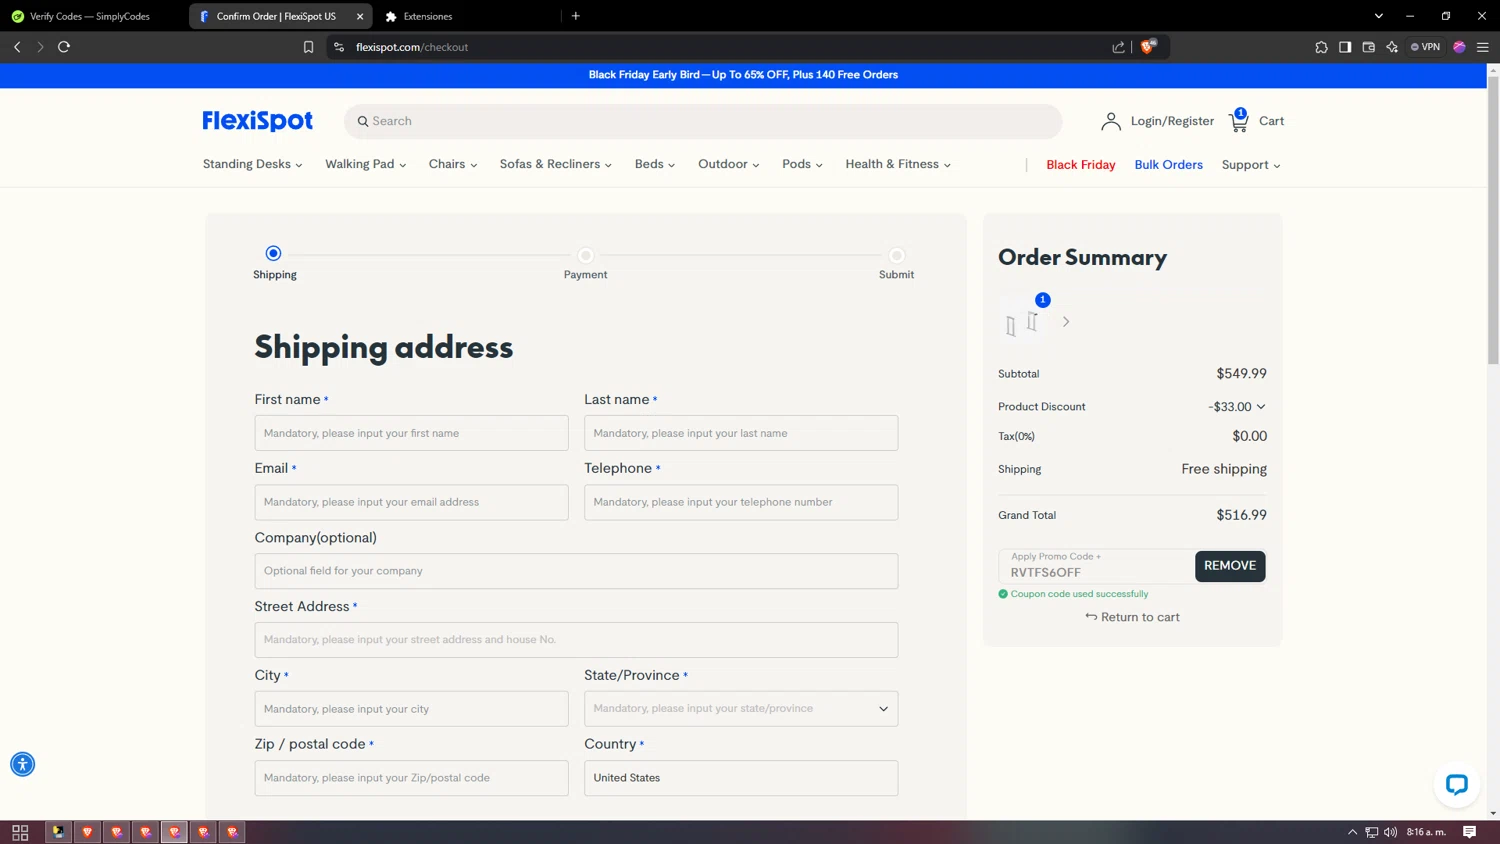Expand Product Discount details chevron
Image resolution: width=1500 pixels, height=844 pixels.
tap(1261, 407)
